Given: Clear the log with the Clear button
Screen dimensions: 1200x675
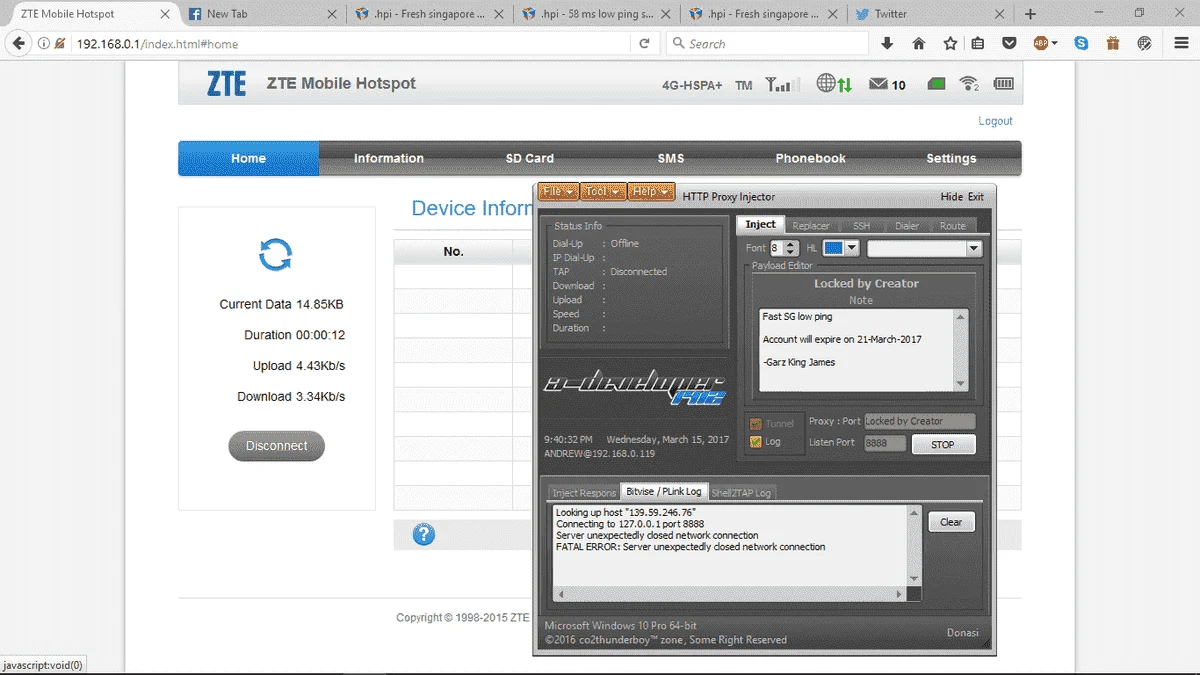Looking at the screenshot, I should 951,522.
